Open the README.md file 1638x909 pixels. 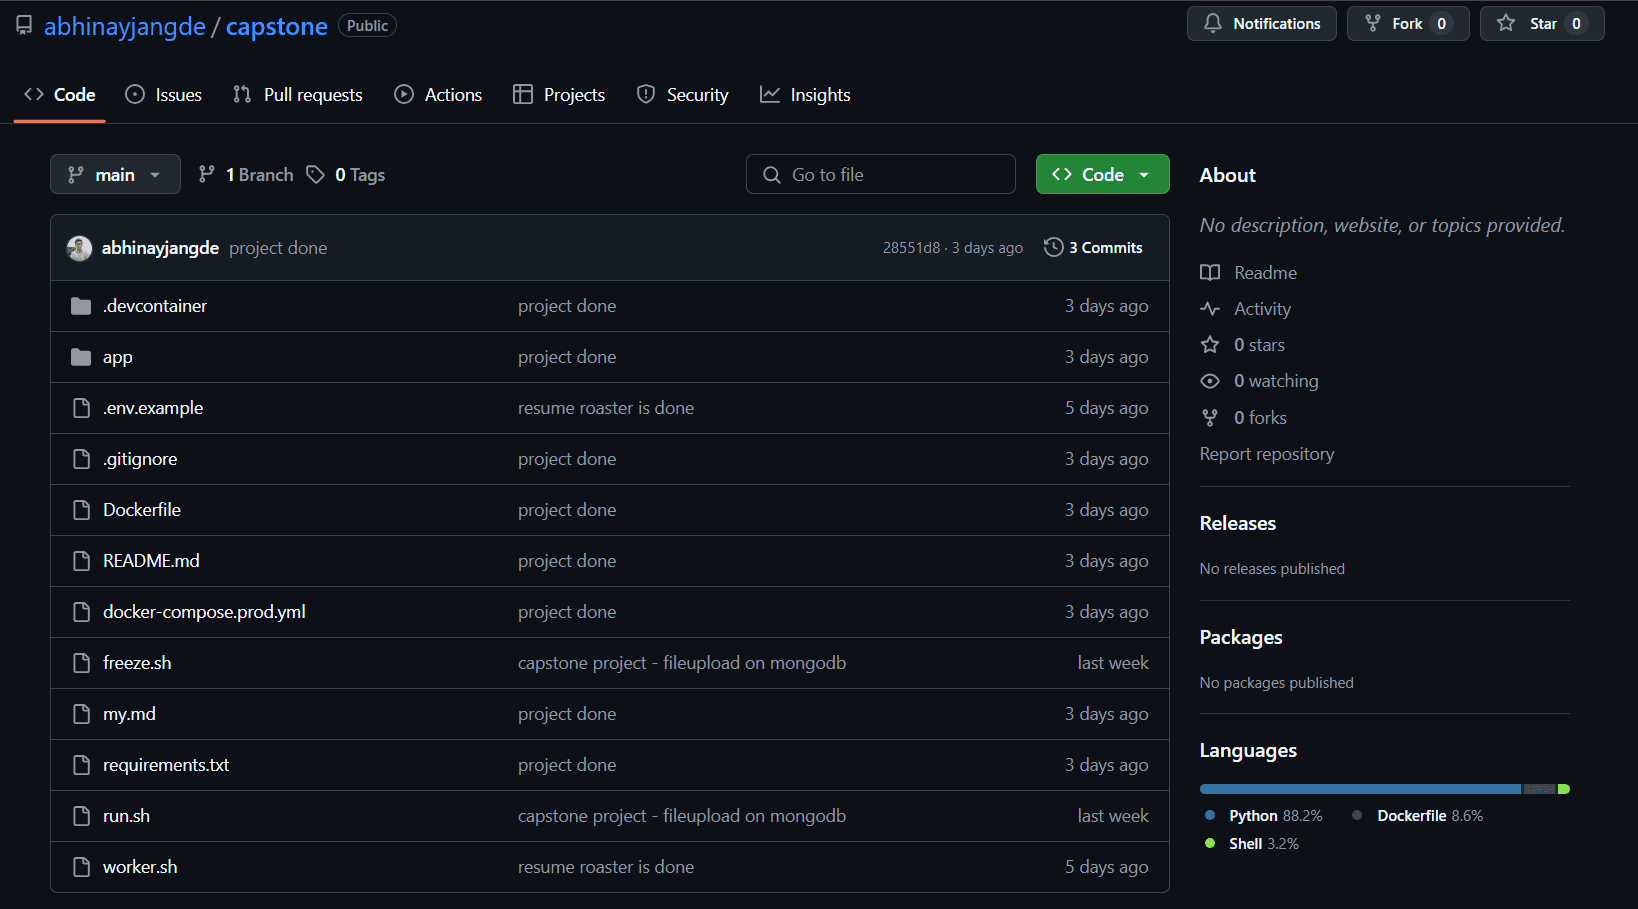[x=151, y=561]
